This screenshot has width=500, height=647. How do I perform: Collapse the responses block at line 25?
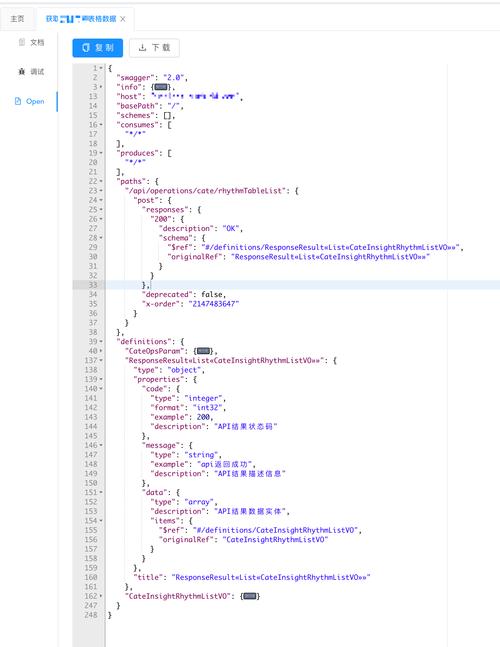tap(101, 210)
